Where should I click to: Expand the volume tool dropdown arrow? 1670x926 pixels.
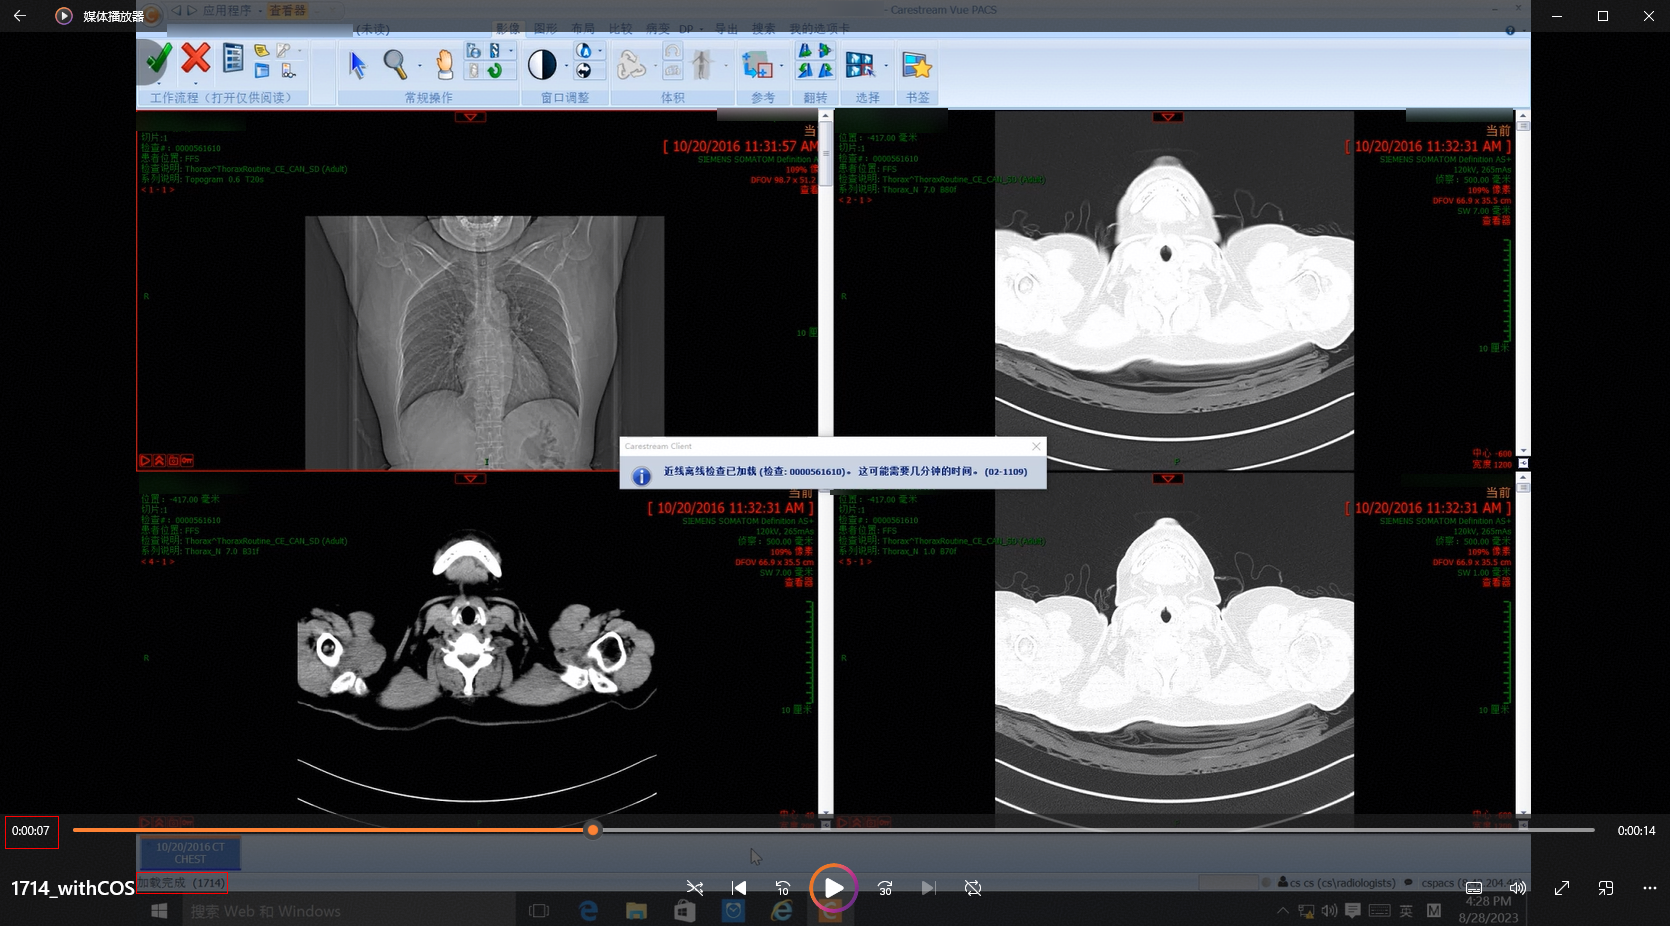pos(655,67)
